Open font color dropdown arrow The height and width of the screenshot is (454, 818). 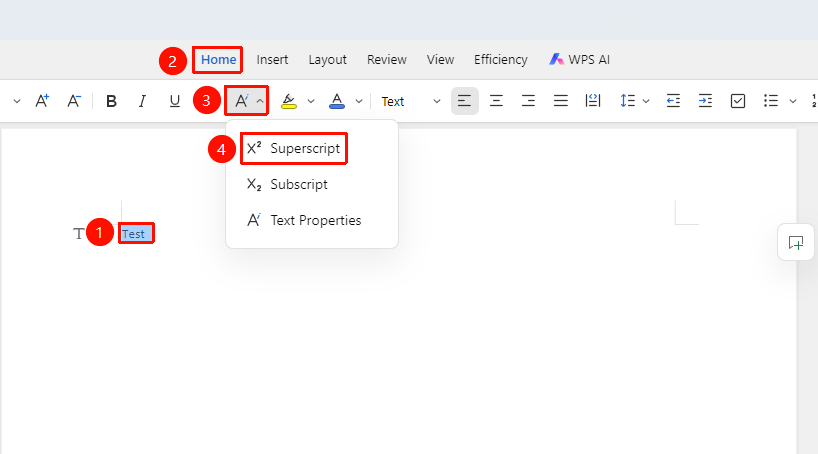[359, 101]
